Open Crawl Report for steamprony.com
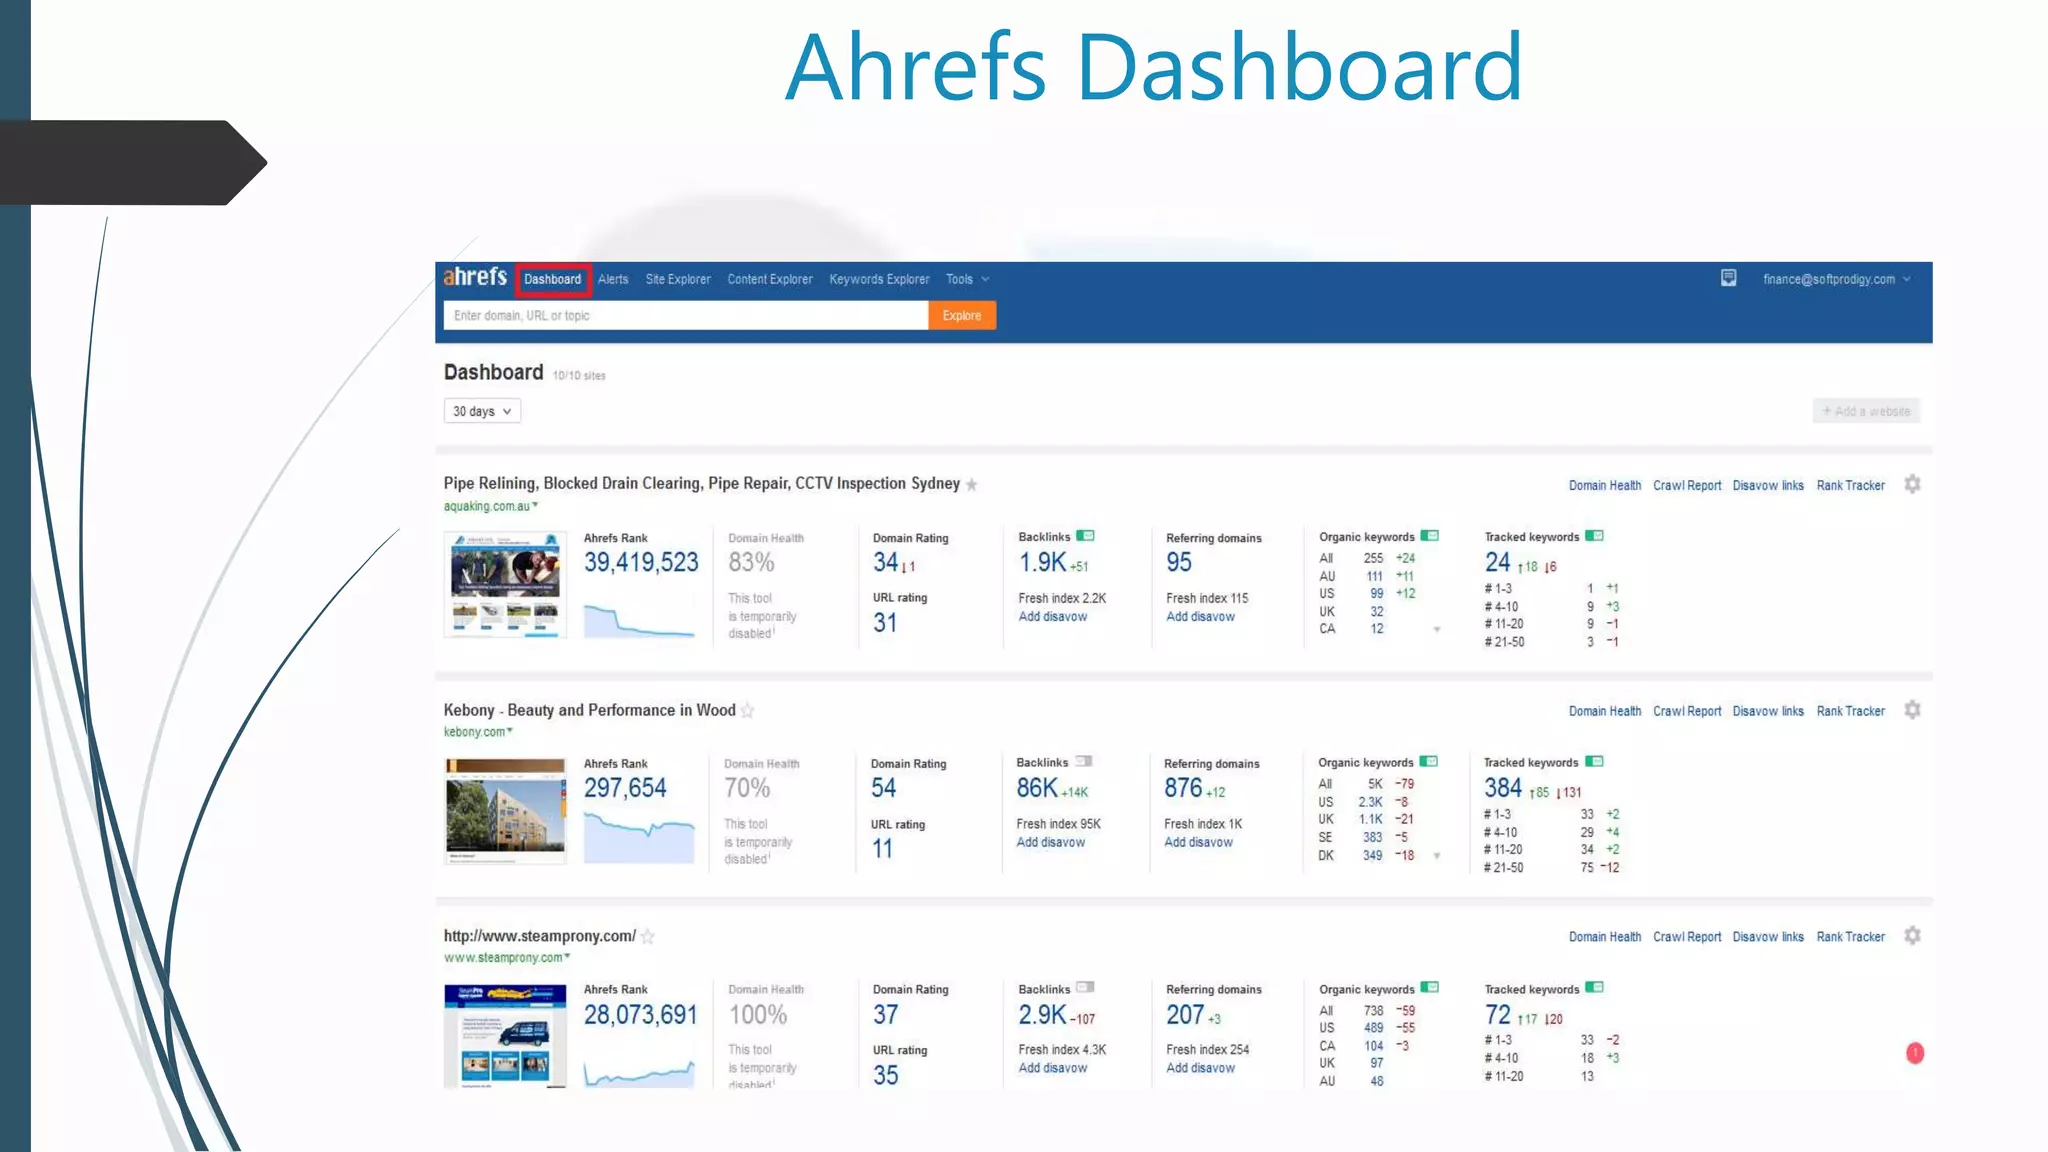The height and width of the screenshot is (1152, 2048). point(1687,937)
